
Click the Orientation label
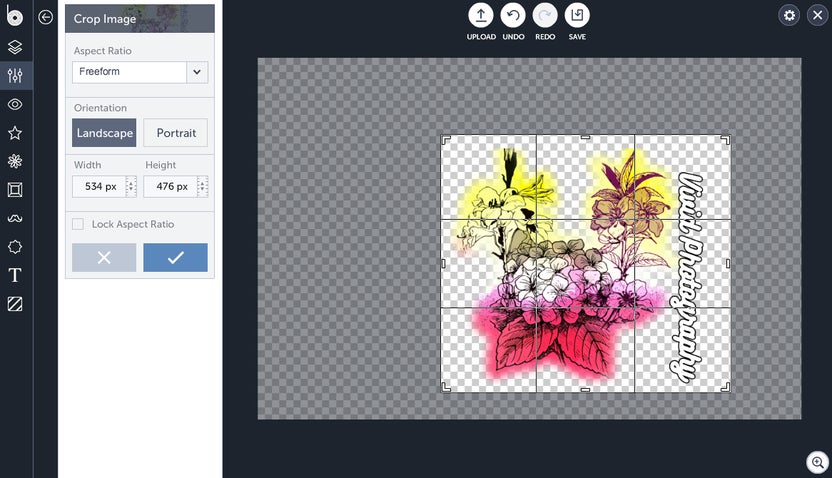[100, 108]
